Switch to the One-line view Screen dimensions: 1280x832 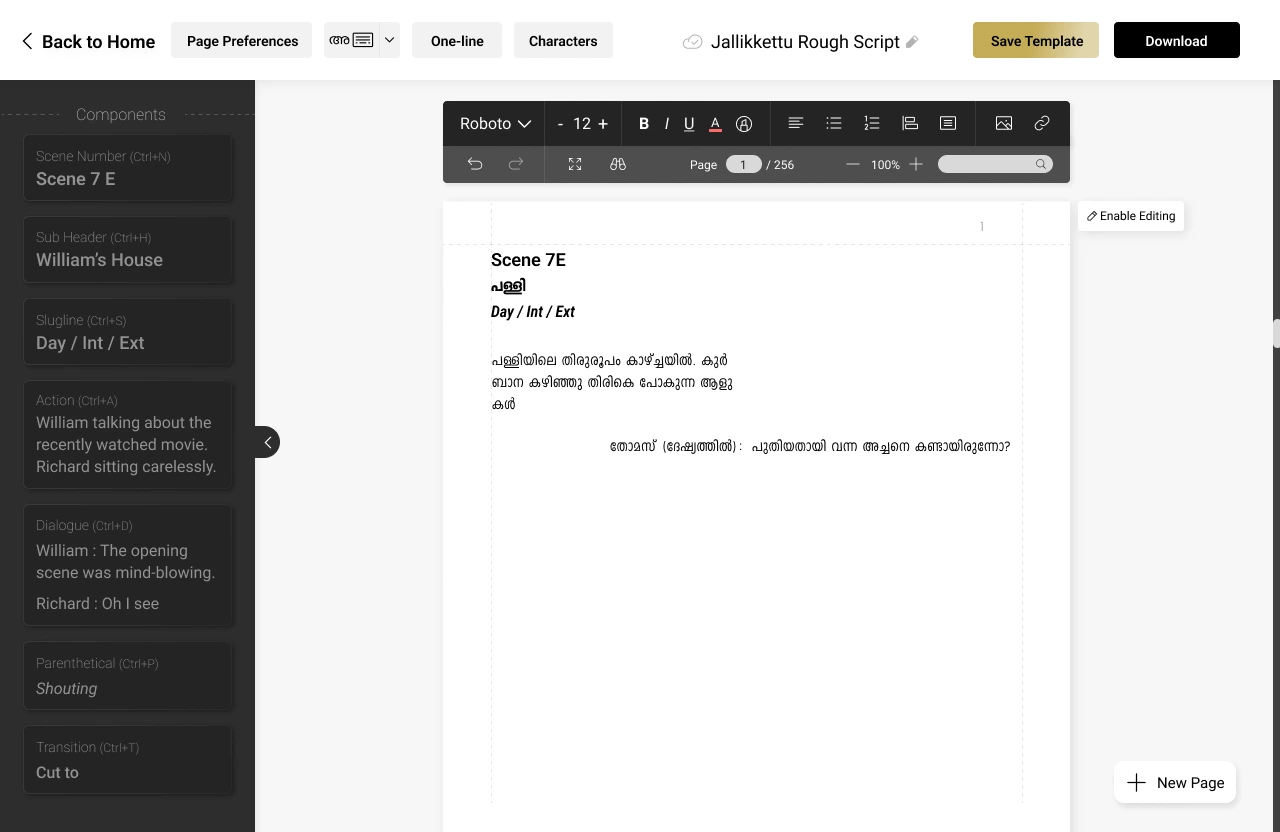tap(457, 40)
